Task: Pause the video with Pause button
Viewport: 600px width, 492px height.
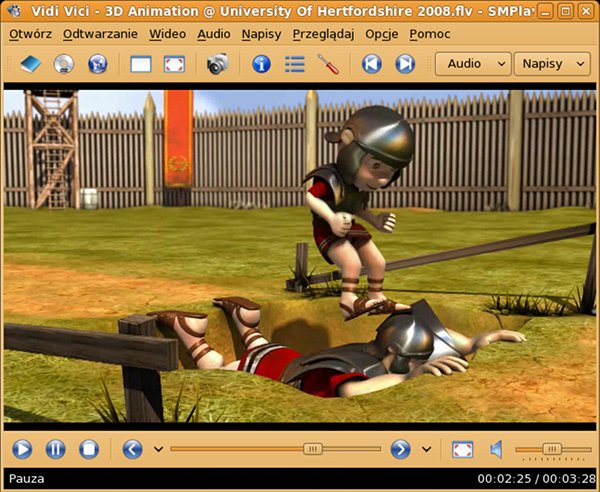Action: tap(55, 449)
